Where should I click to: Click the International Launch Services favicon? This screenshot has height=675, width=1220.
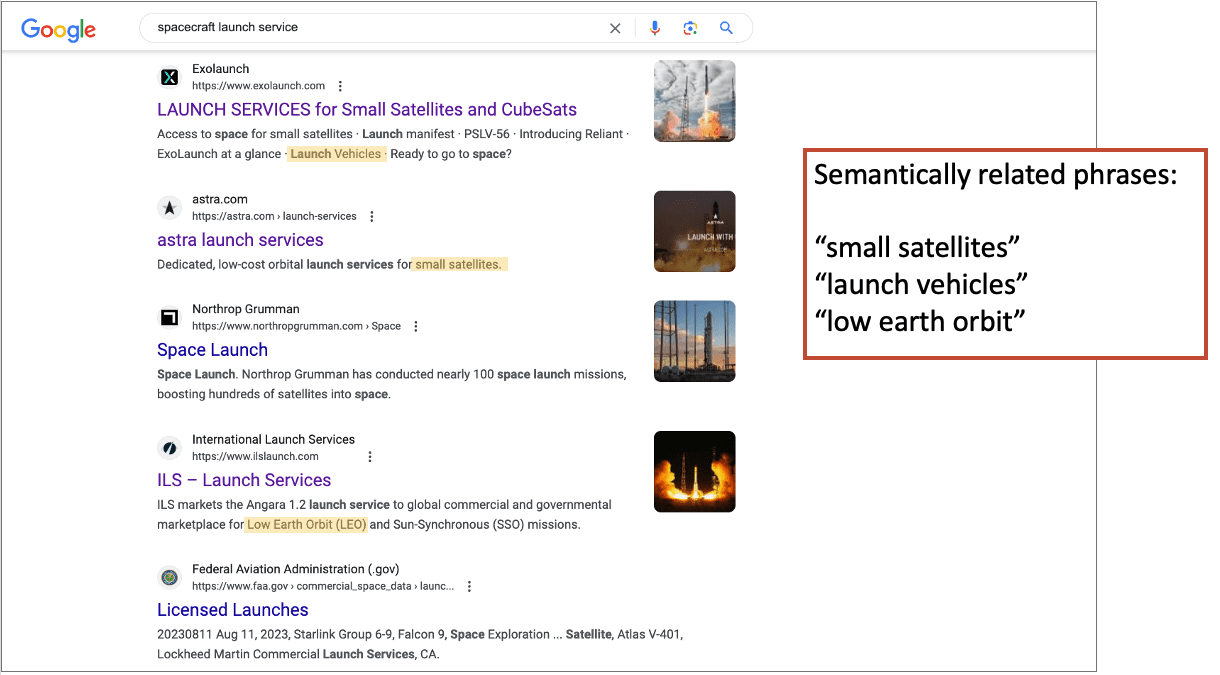tap(170, 447)
